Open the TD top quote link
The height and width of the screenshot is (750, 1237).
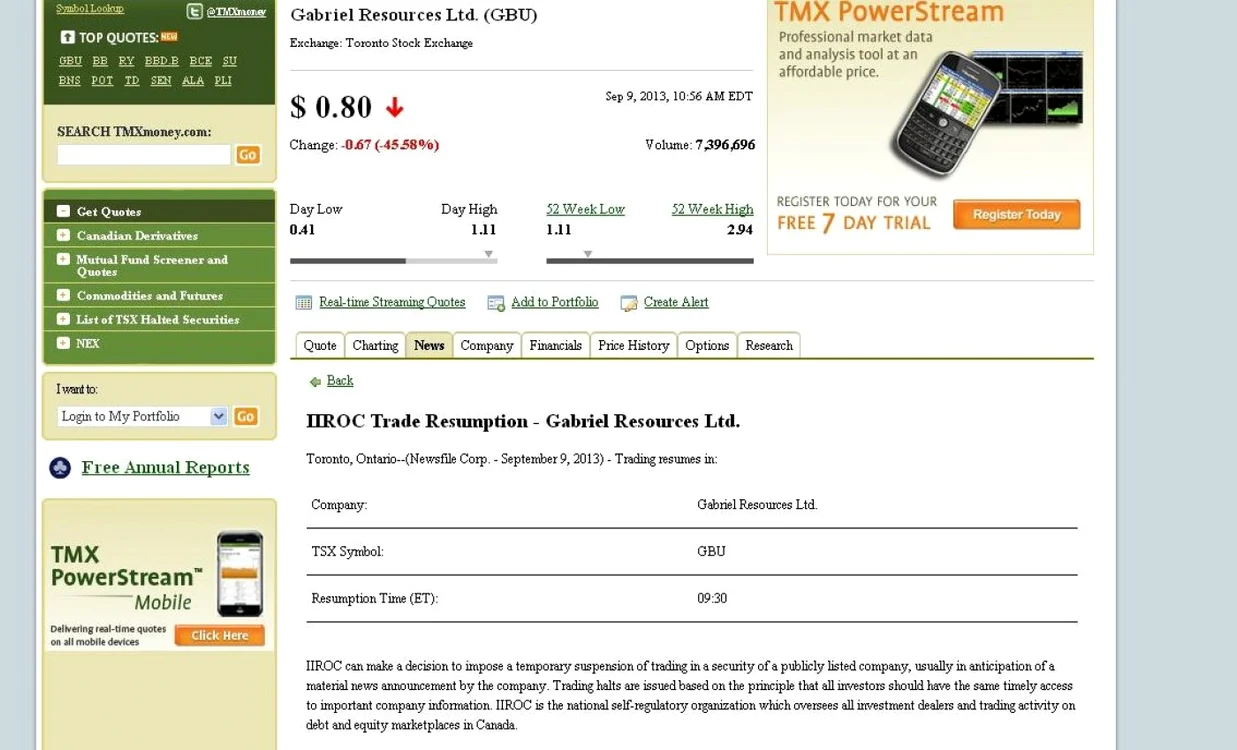(x=132, y=81)
